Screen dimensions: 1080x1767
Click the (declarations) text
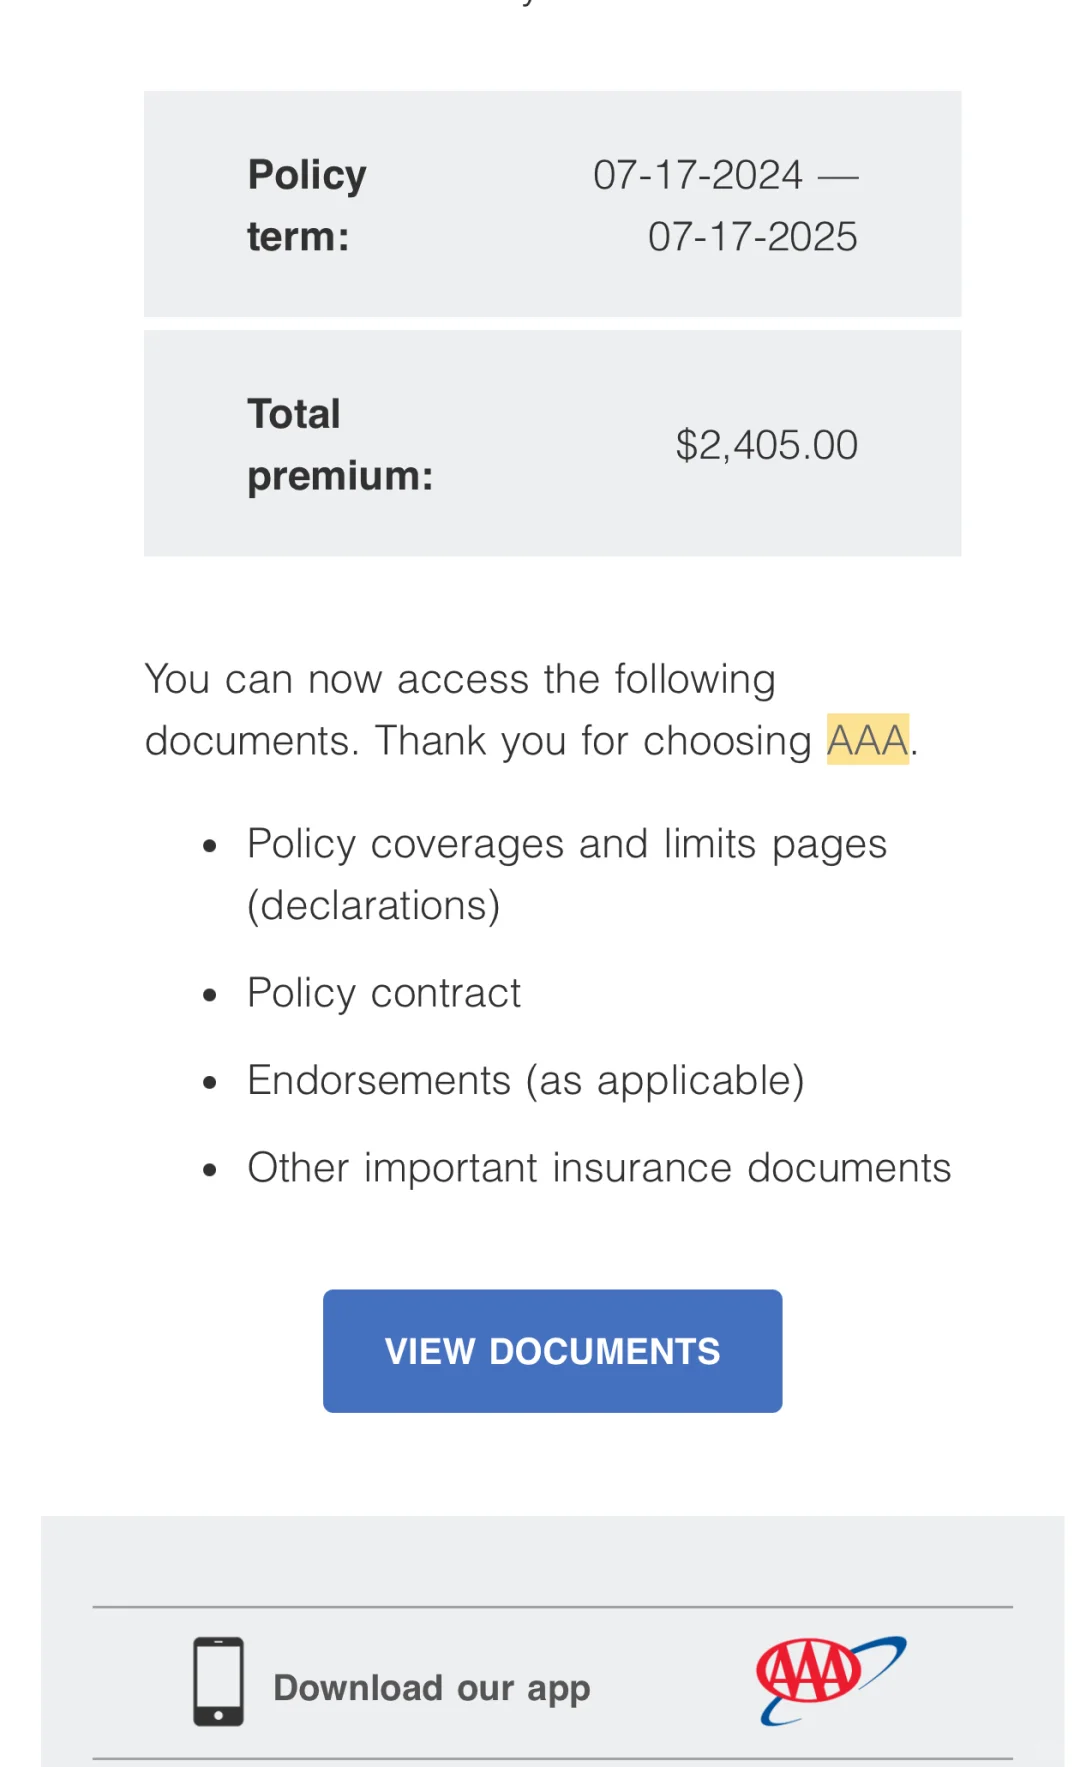click(x=373, y=905)
